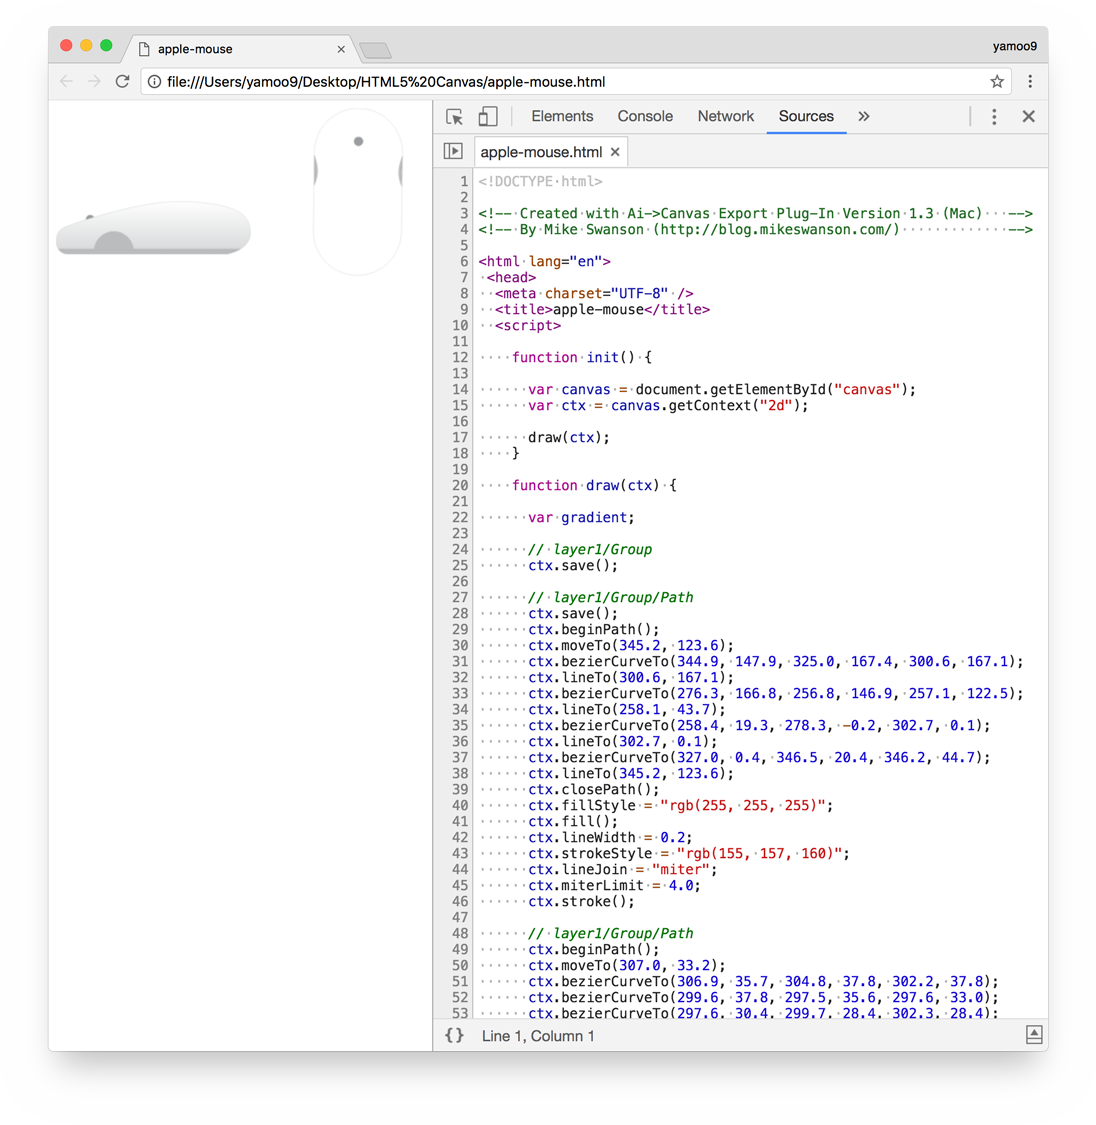
Task: Show the console drawer icon at bottom right
Action: [x=1034, y=1035]
